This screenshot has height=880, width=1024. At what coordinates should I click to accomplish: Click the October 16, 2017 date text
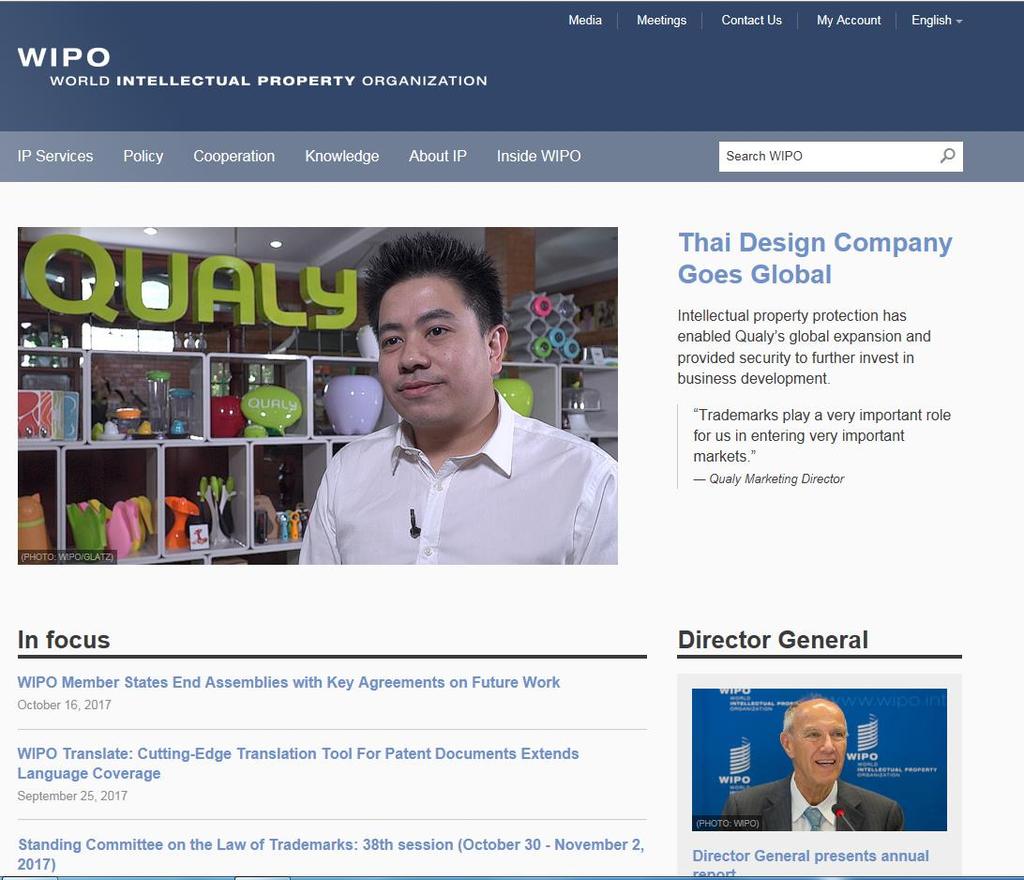64,705
